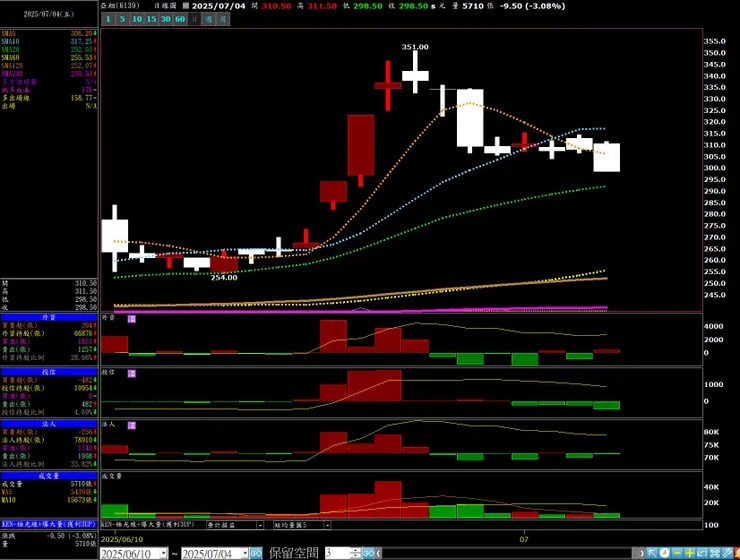Switch to the weekly (週) chart period
740x560 pixels.
(x=209, y=19)
